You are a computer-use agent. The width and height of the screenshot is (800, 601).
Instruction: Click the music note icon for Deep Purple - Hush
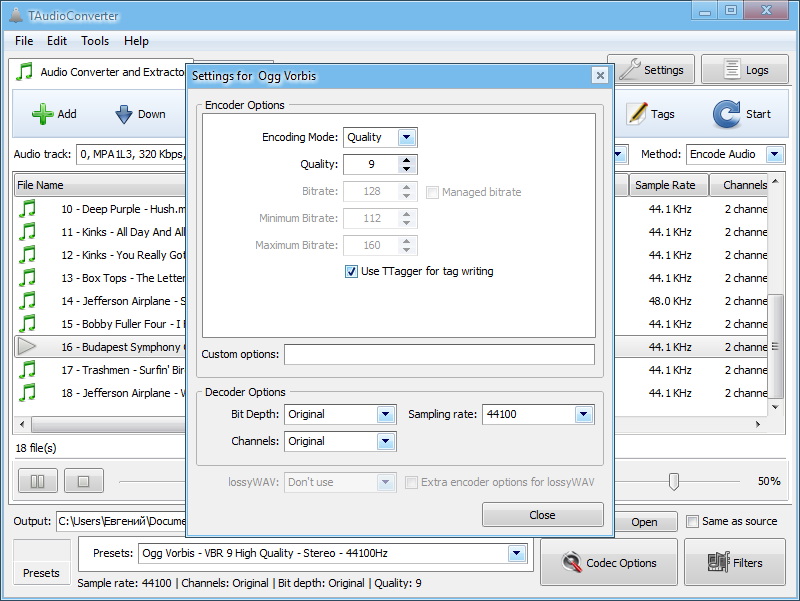[x=28, y=209]
